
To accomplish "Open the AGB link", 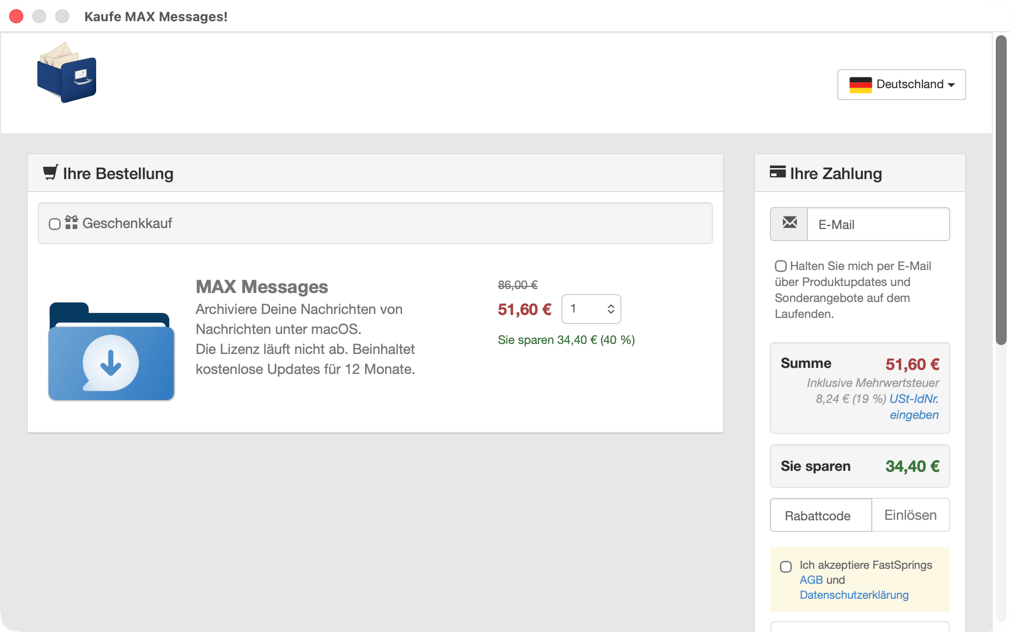I will click(x=811, y=580).
